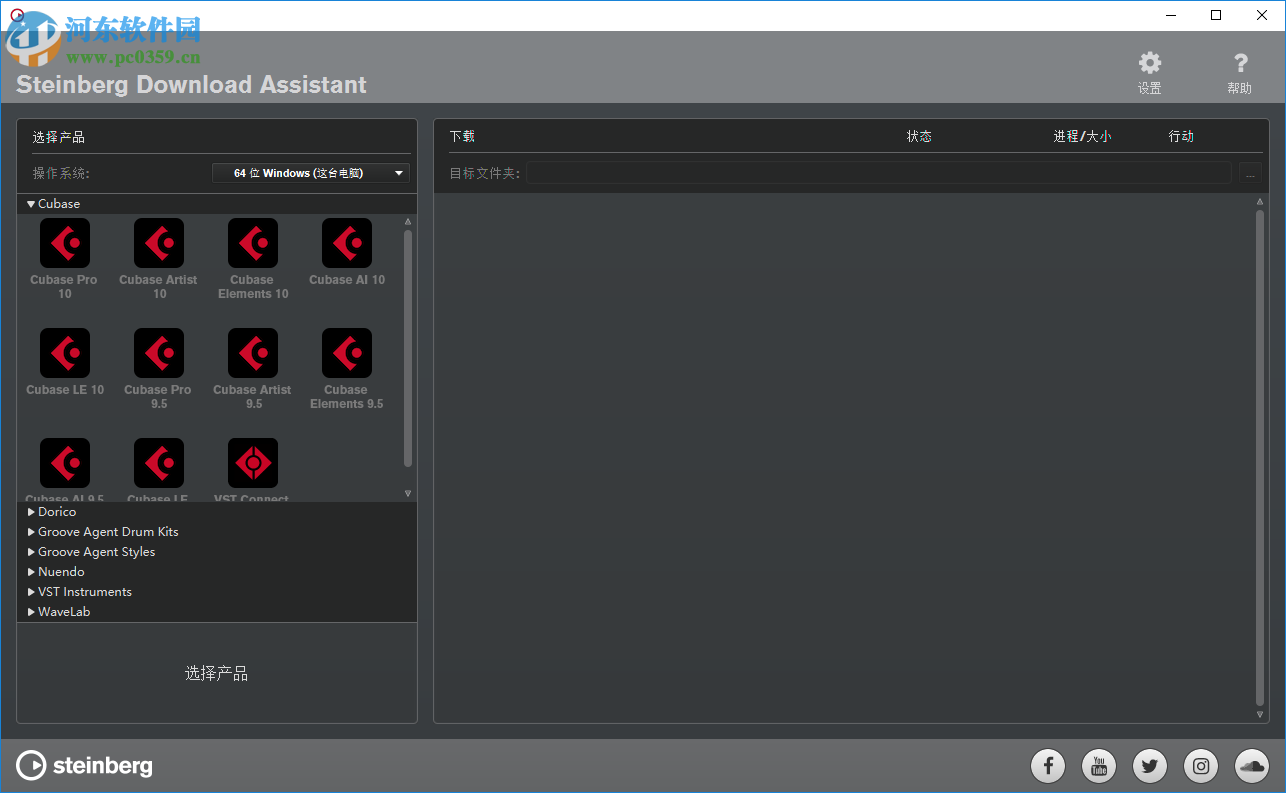1286x793 pixels.
Task: Open the Instagram icon
Action: [x=1200, y=765]
